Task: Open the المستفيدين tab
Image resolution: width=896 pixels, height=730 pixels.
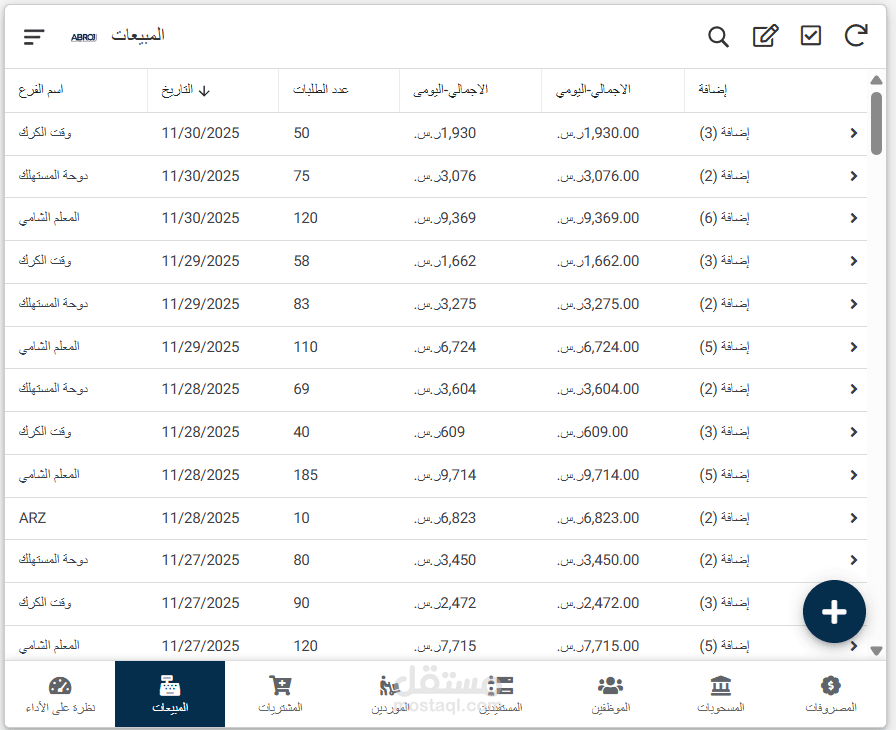Action: point(500,694)
